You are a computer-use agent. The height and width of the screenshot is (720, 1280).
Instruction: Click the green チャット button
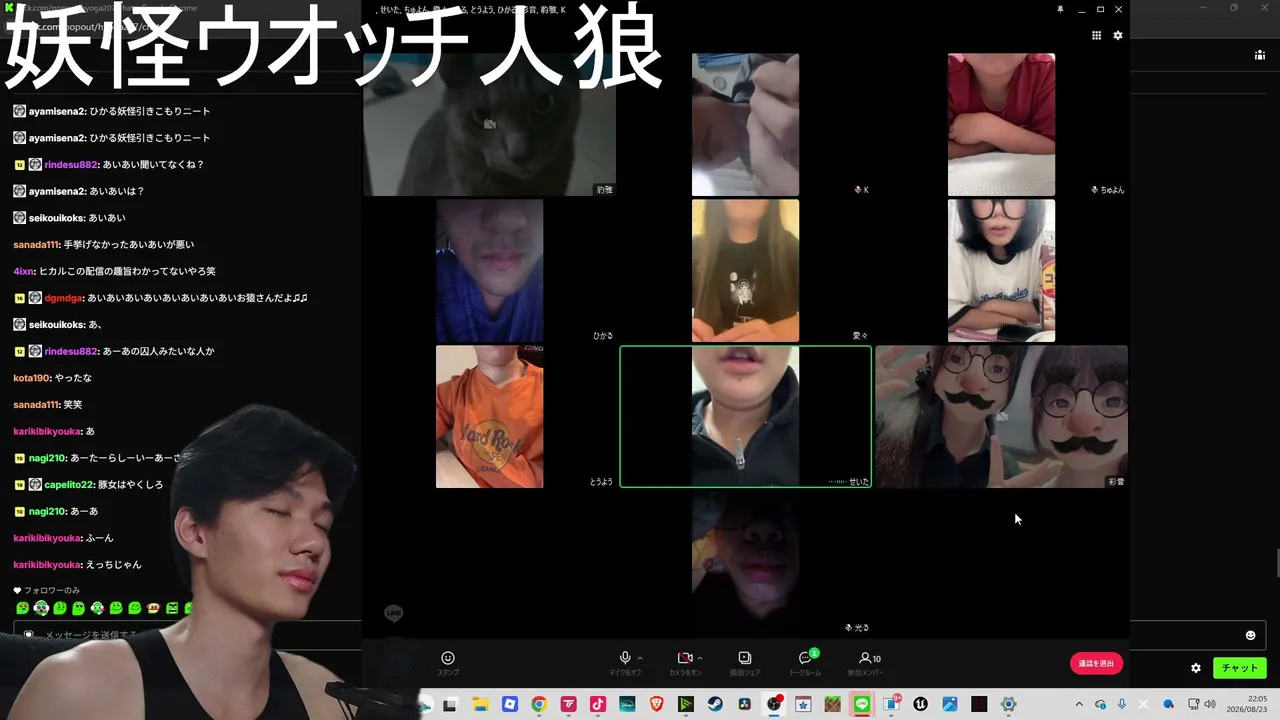point(1240,668)
